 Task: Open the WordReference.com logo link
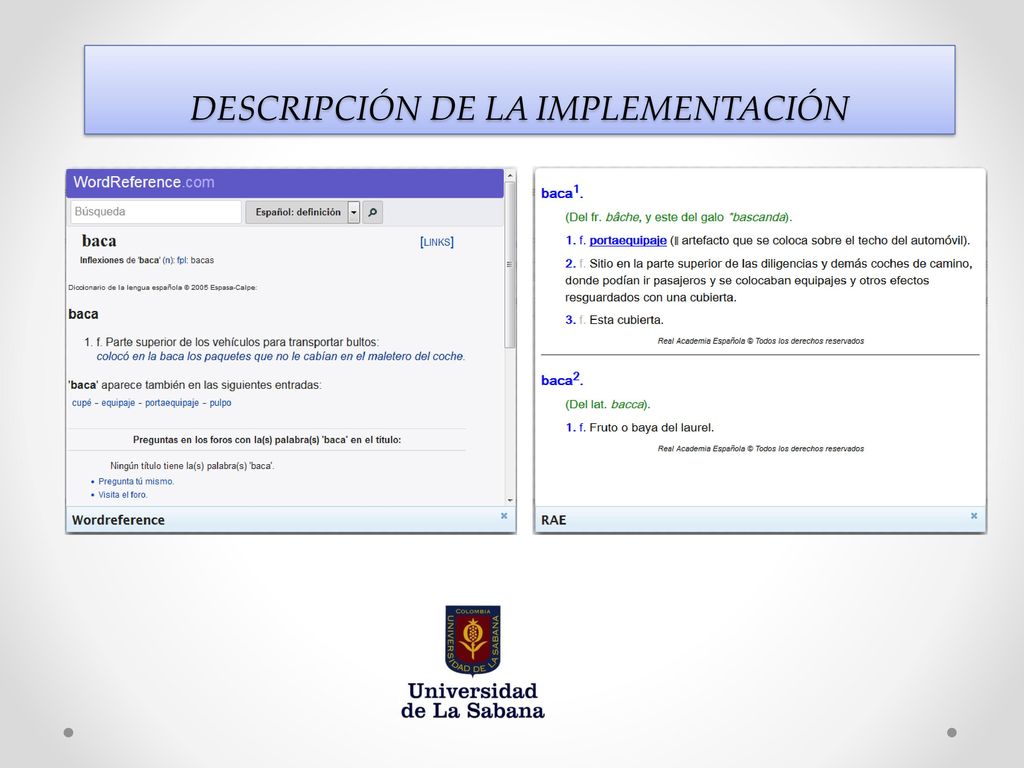click(144, 182)
